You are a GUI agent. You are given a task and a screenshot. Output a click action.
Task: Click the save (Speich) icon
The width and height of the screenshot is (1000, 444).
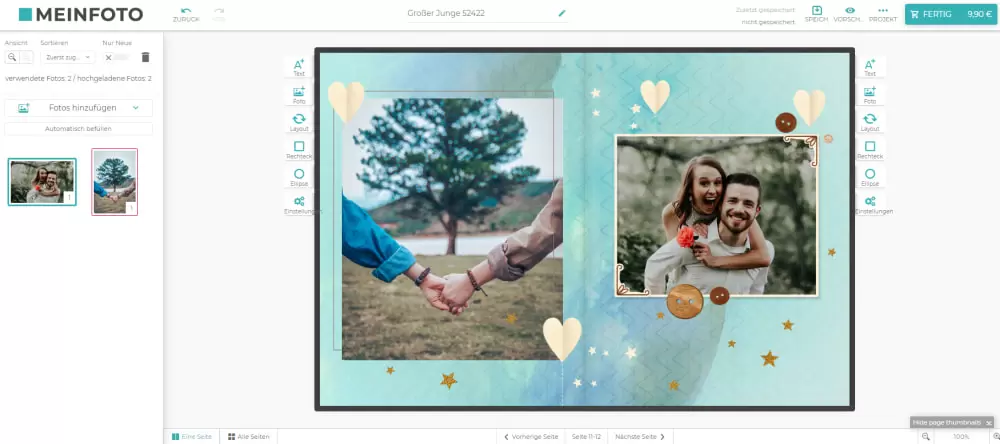[816, 13]
